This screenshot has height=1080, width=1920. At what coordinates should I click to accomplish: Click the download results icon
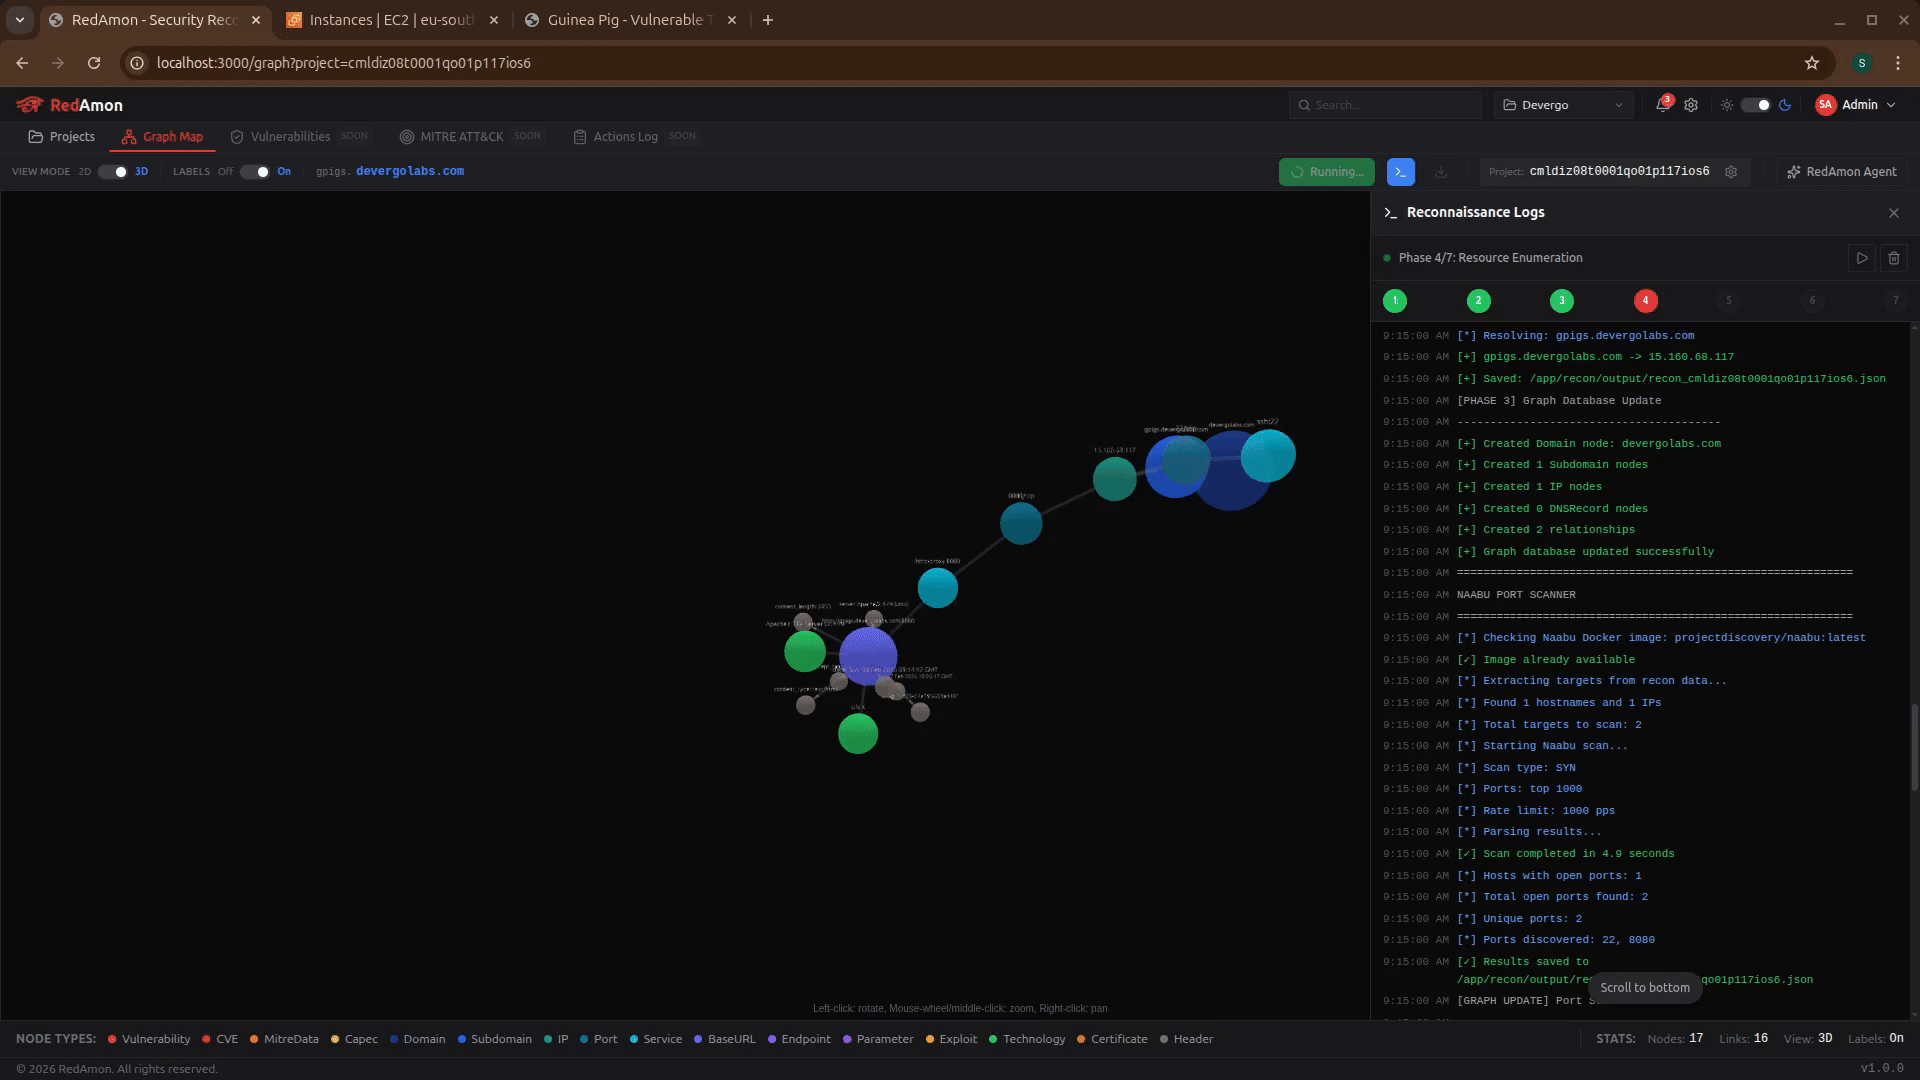pyautogui.click(x=1441, y=172)
